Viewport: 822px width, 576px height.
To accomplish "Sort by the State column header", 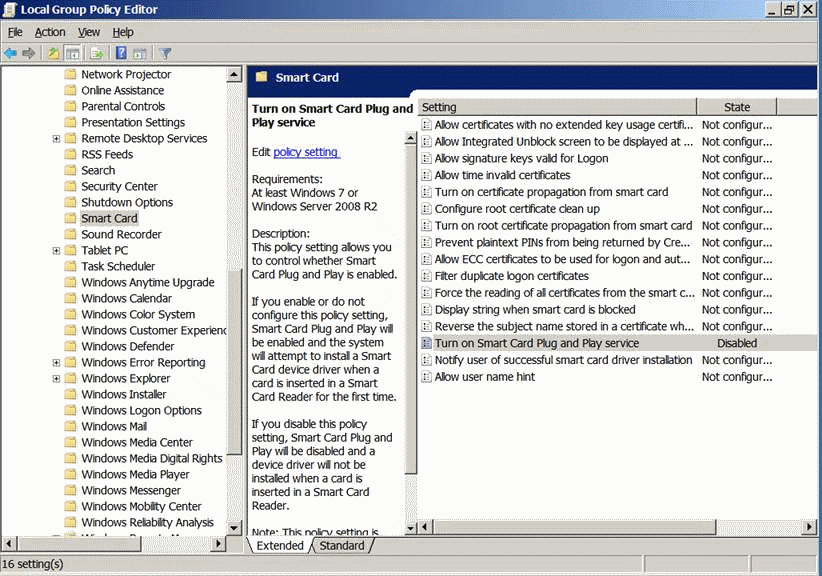I will pos(737,107).
